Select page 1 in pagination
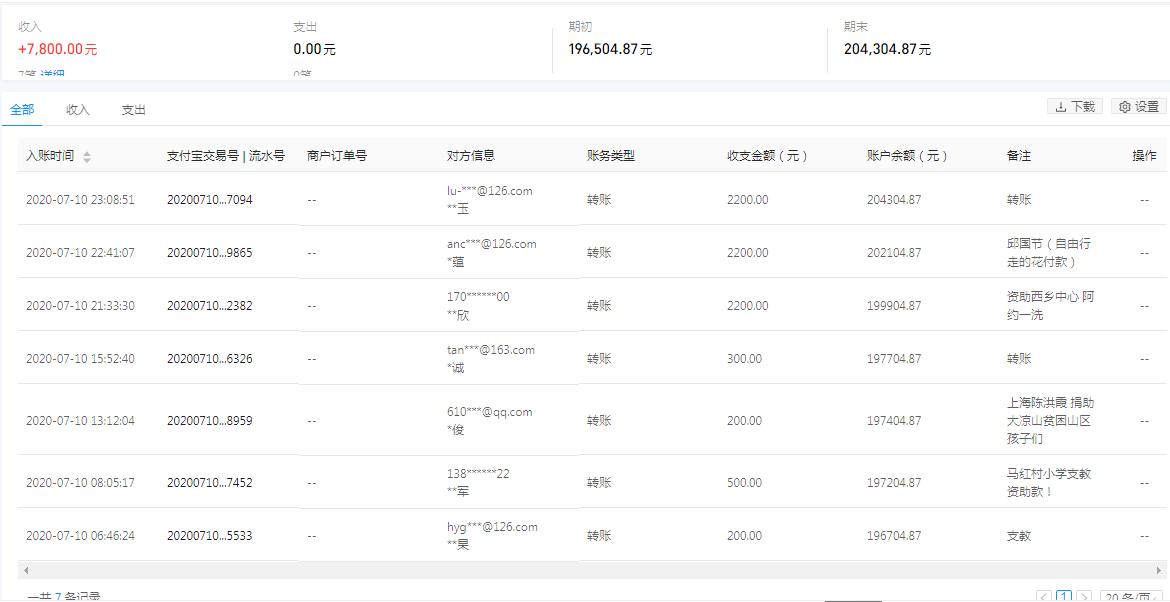Viewport: 1170px width, 602px height. 1064,597
